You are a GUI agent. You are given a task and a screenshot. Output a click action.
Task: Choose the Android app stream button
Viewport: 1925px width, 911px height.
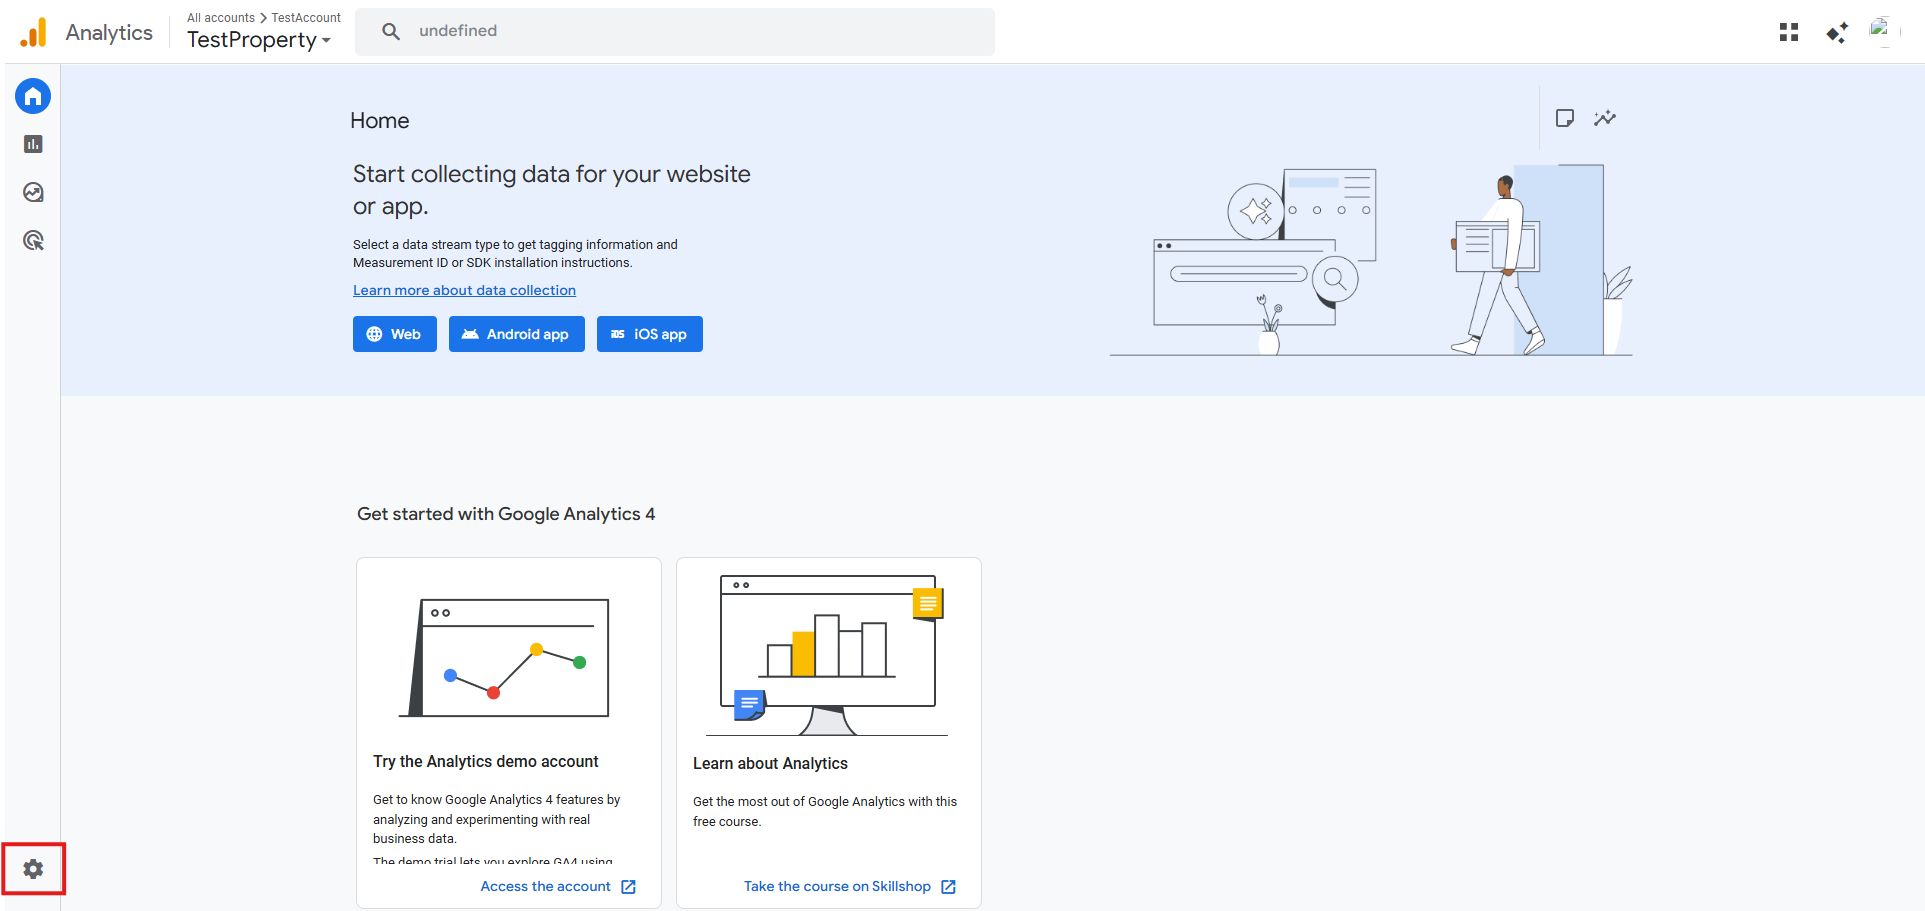pyautogui.click(x=516, y=334)
